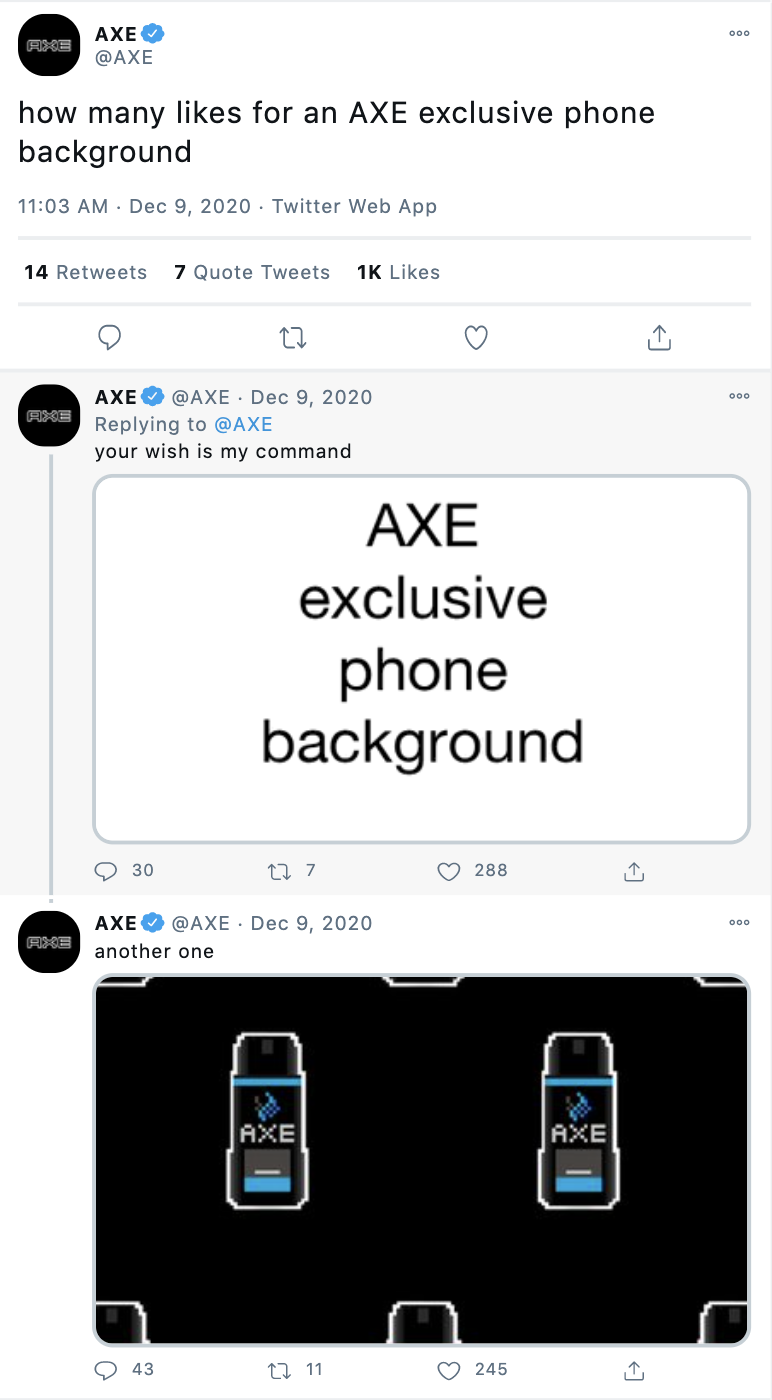
Task: Like the tweet showing 245 likes
Action: click(x=449, y=1370)
